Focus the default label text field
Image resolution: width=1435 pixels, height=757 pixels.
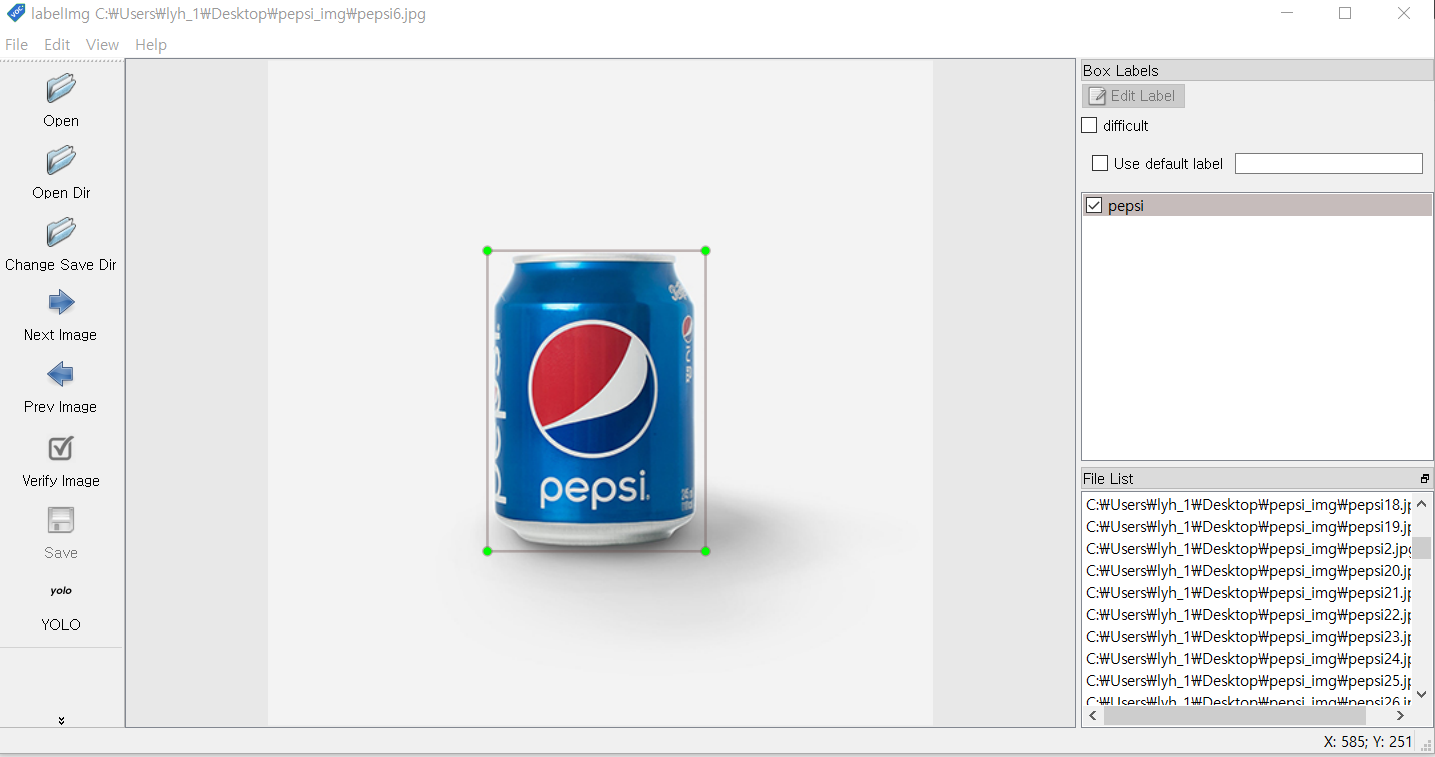[1328, 164]
